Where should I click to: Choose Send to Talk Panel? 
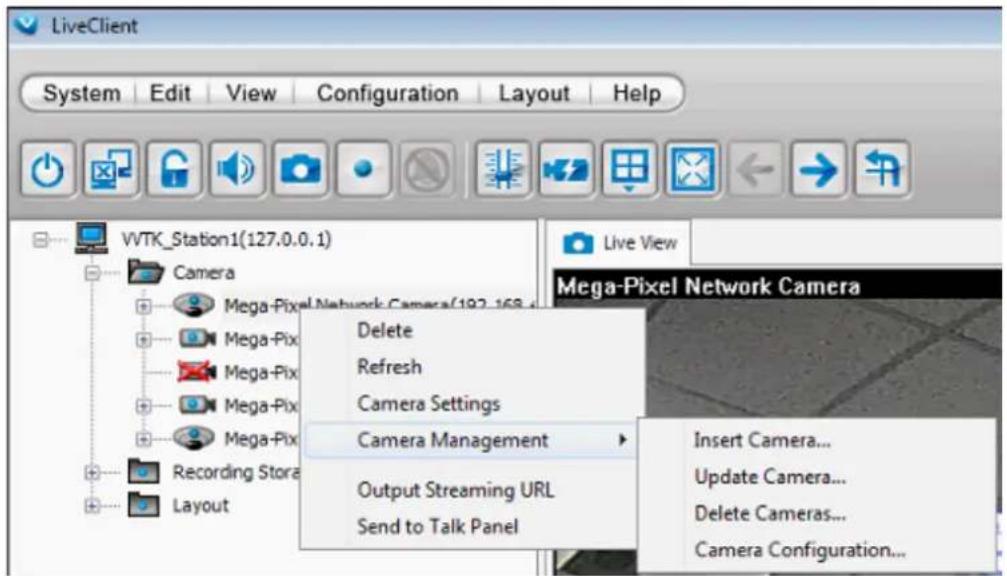437,527
